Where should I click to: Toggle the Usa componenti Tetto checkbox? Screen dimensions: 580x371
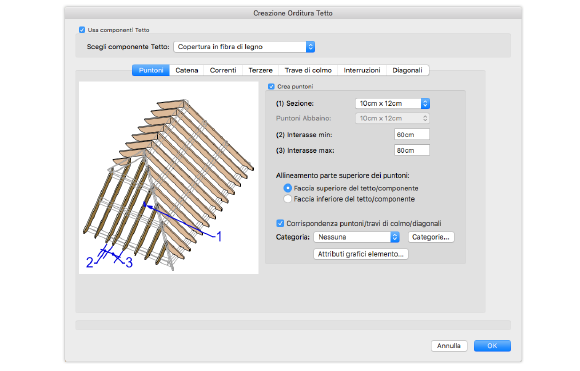pyautogui.click(x=82, y=30)
